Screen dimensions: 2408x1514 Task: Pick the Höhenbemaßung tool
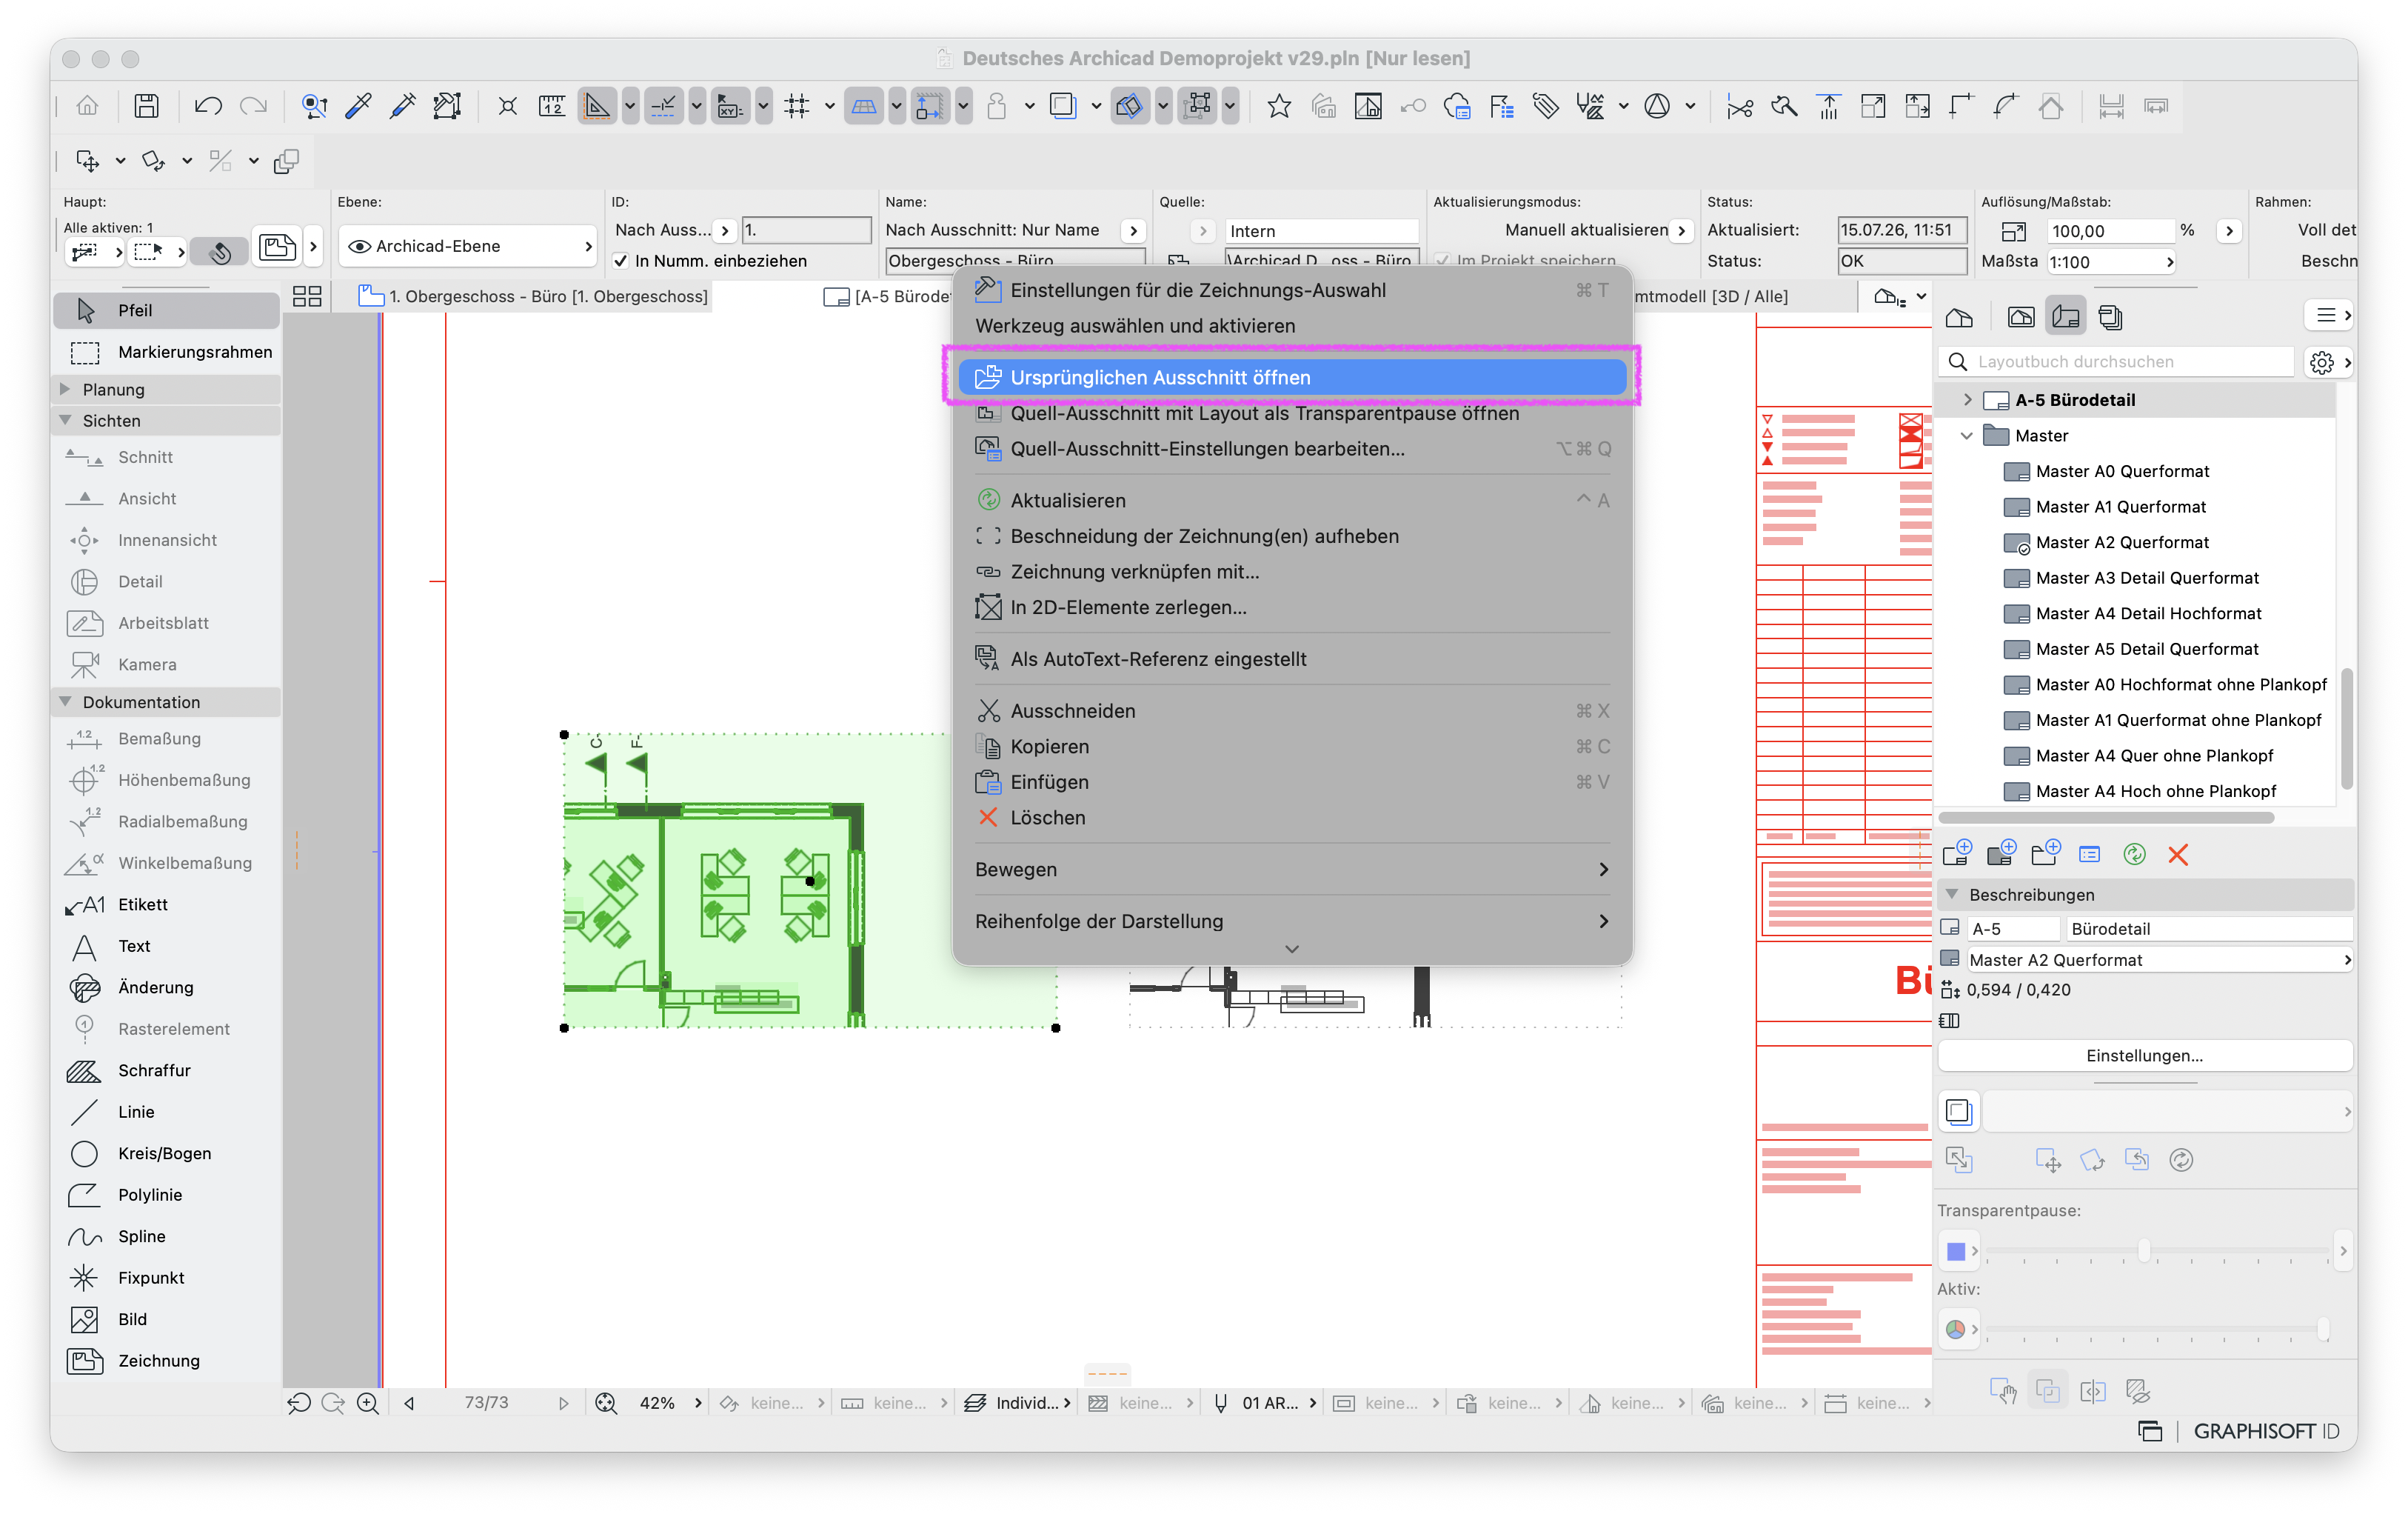(x=166, y=780)
